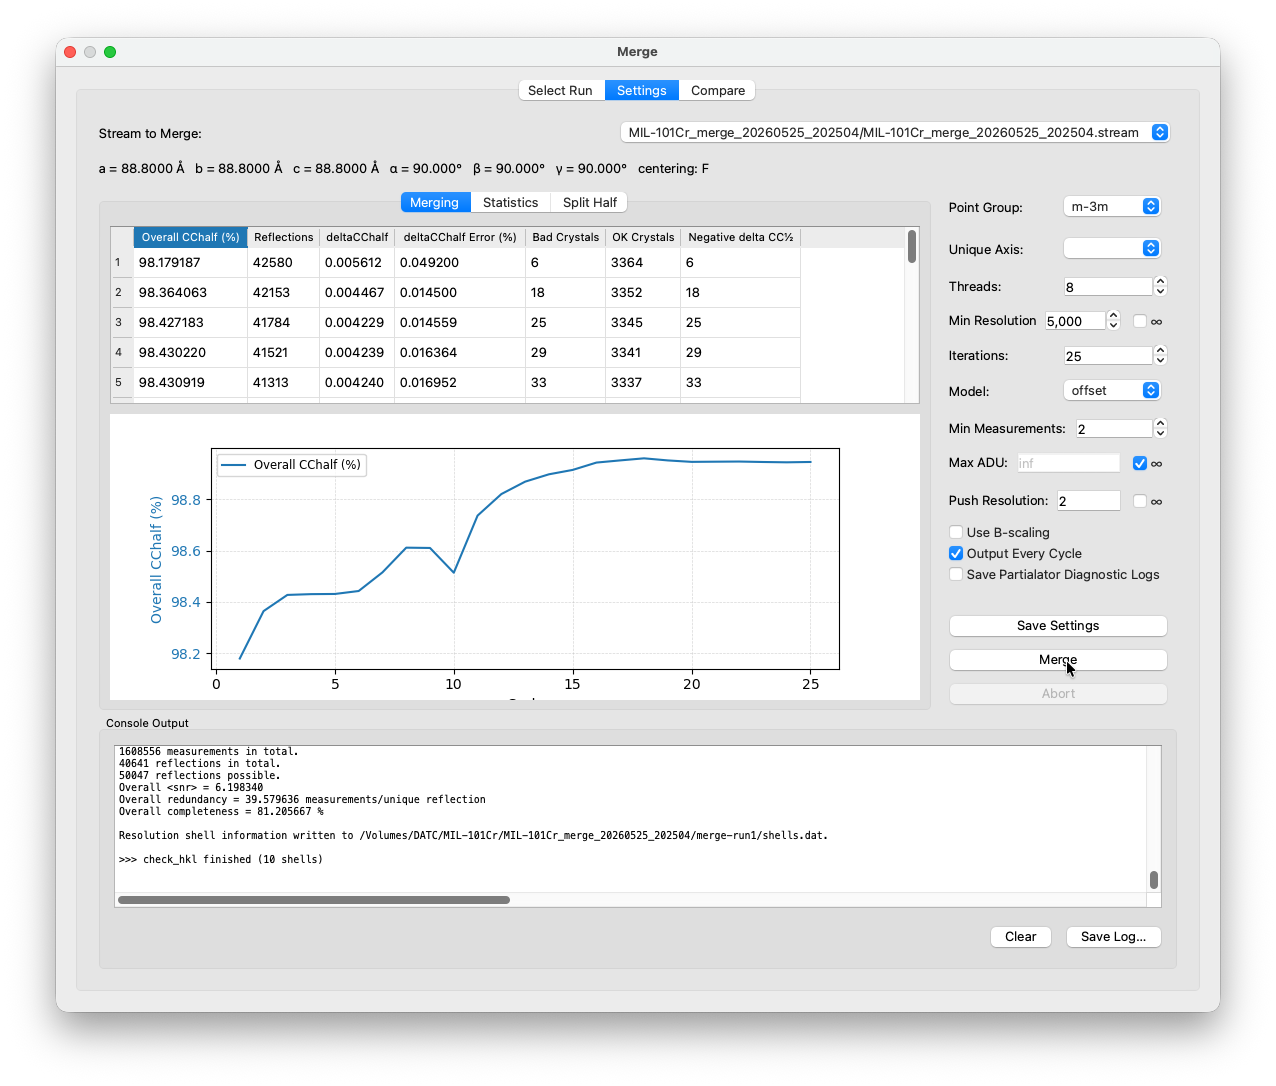
Task: Toggle the Min Resolution infinity checkbox
Action: [1139, 321]
